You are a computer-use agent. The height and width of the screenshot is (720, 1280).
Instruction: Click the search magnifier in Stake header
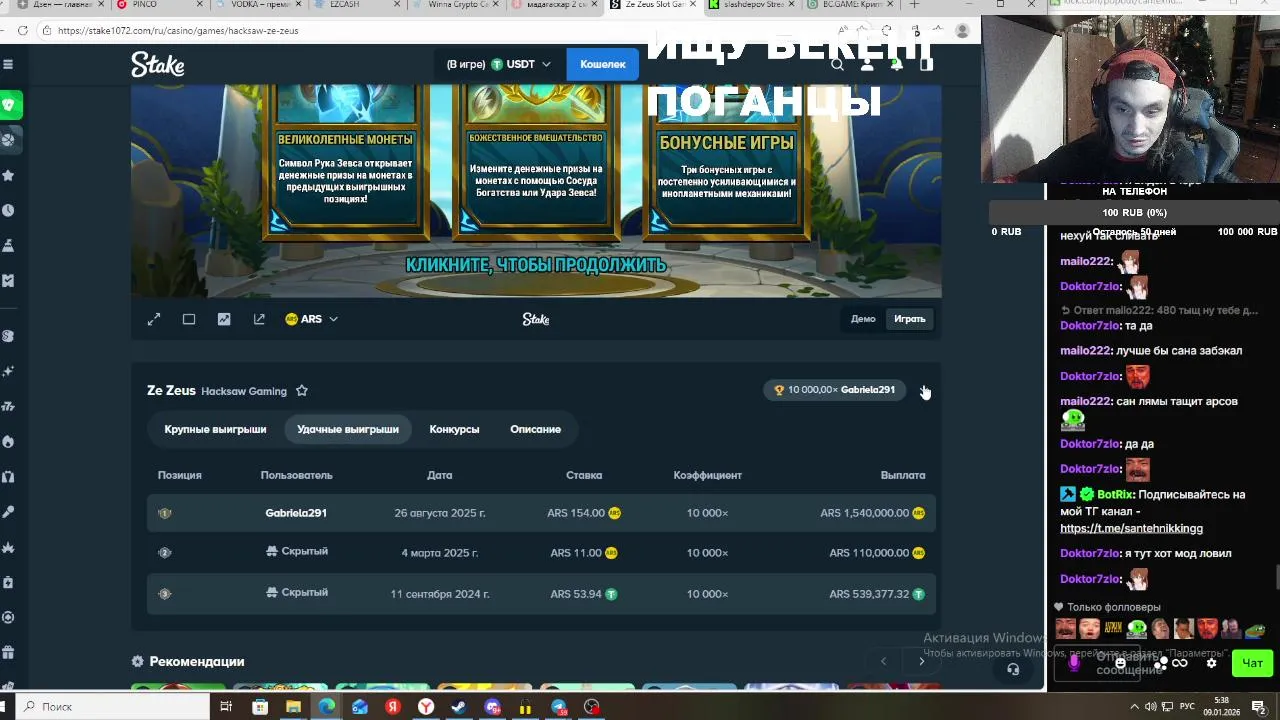[837, 64]
